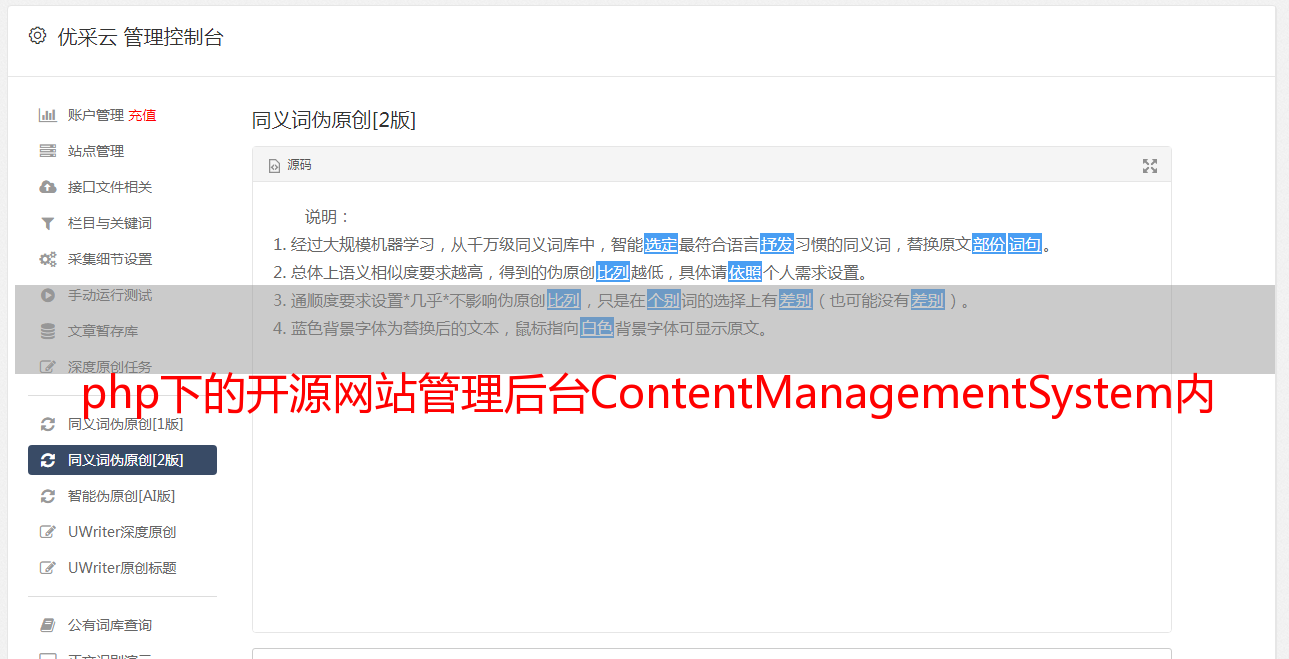Click the highlighted word 选定 in the text
The image size is (1289, 659).
[x=661, y=244]
